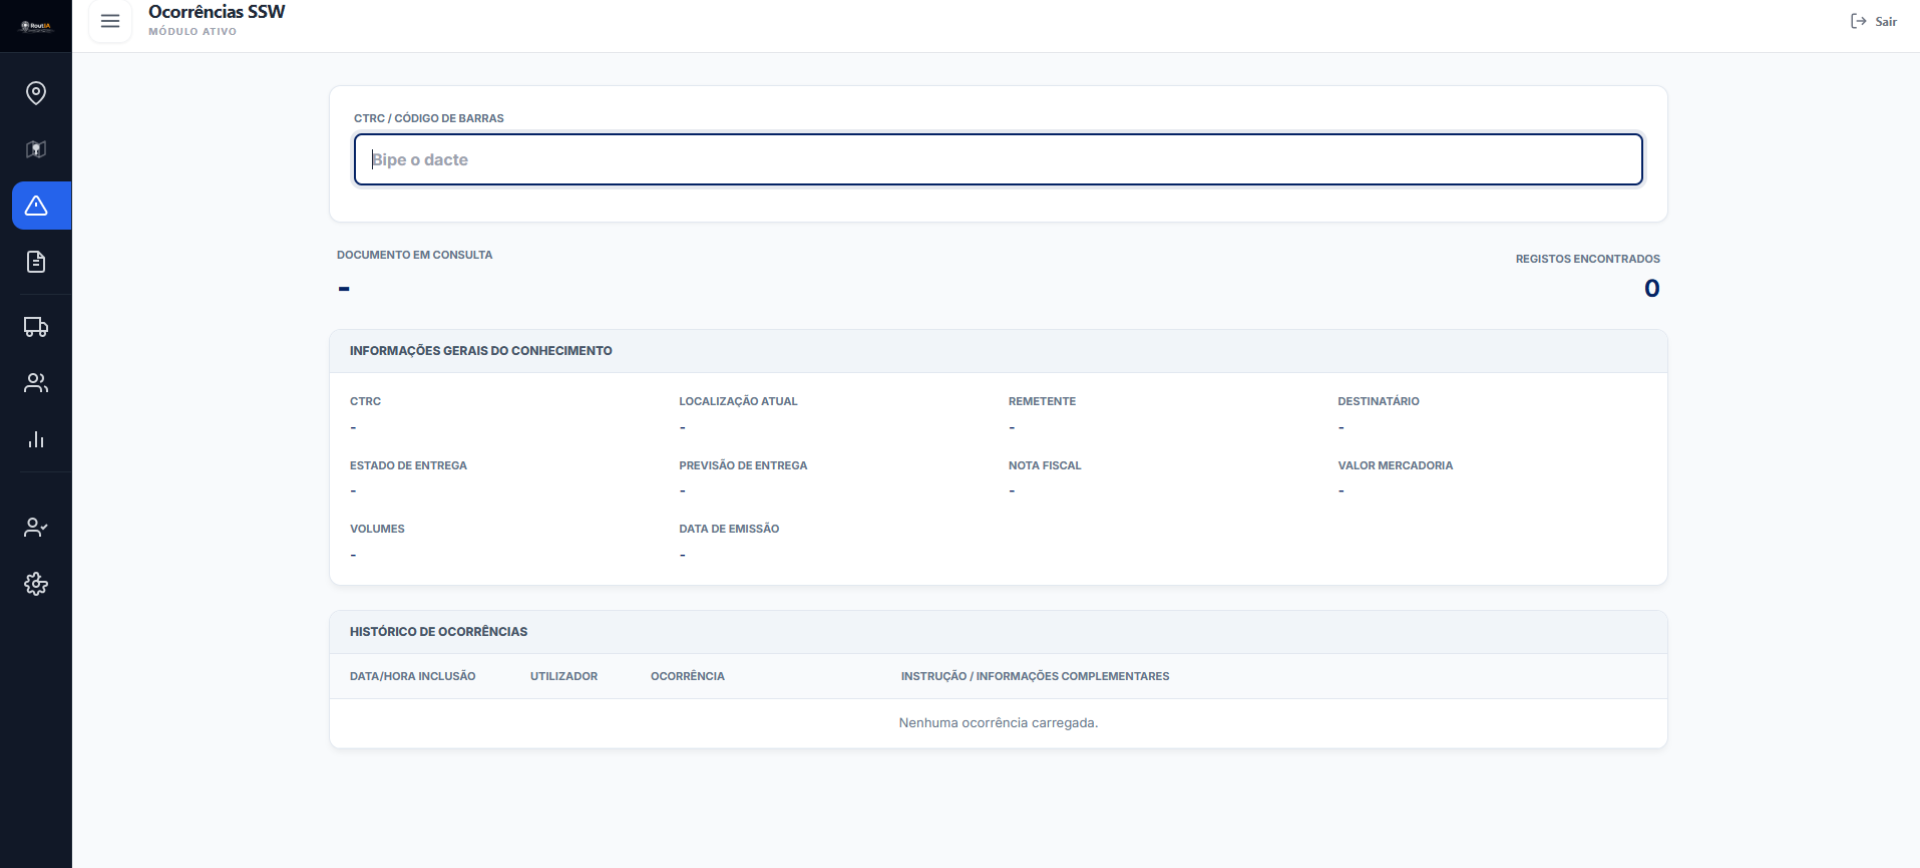Image resolution: width=1920 pixels, height=868 pixels.
Task: Click the INFORMAÇÕES GERAIS DO CONHECIMENTO header
Action: (481, 351)
